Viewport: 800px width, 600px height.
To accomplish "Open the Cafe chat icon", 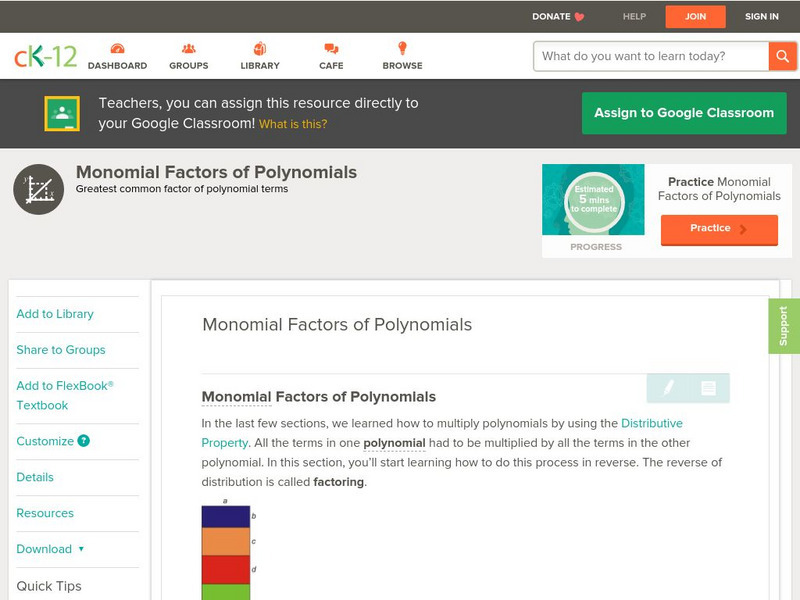I will 331,49.
